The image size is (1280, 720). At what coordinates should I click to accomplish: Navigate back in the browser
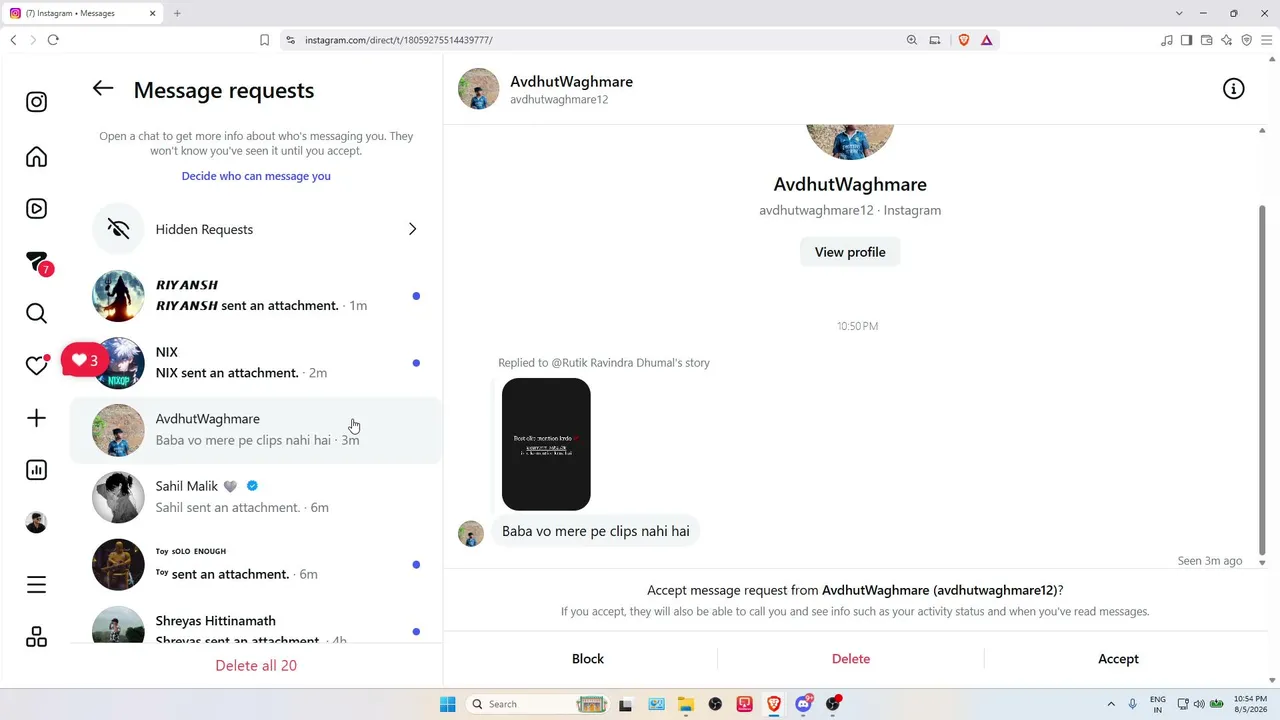13,40
